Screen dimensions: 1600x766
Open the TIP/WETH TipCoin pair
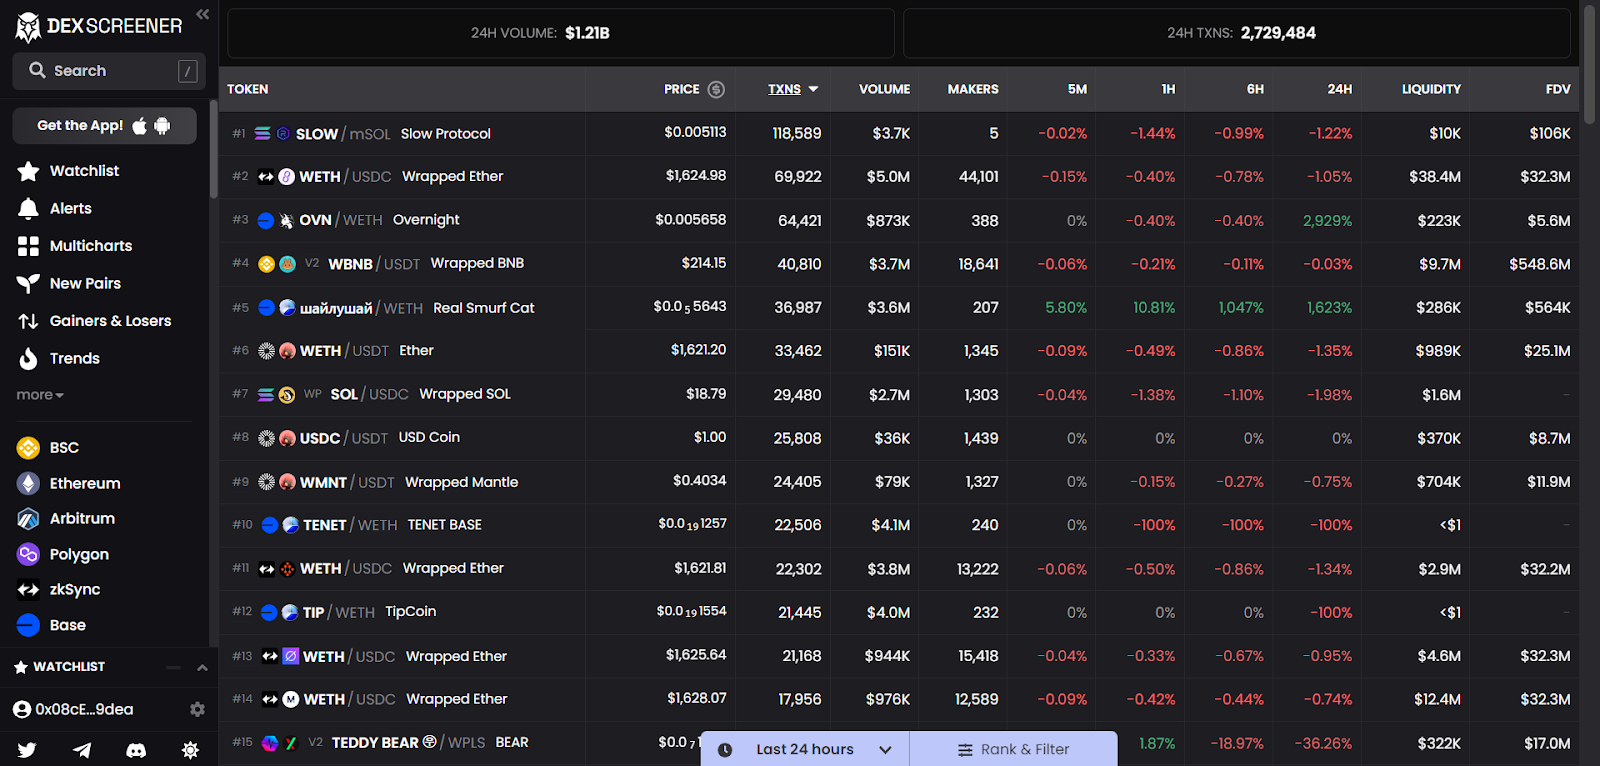point(899,612)
